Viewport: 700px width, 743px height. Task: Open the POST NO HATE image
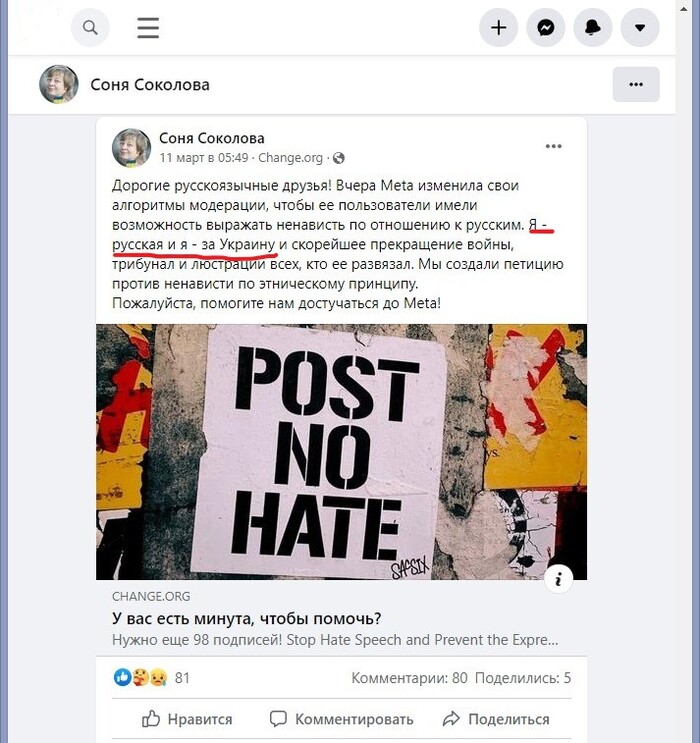point(341,452)
